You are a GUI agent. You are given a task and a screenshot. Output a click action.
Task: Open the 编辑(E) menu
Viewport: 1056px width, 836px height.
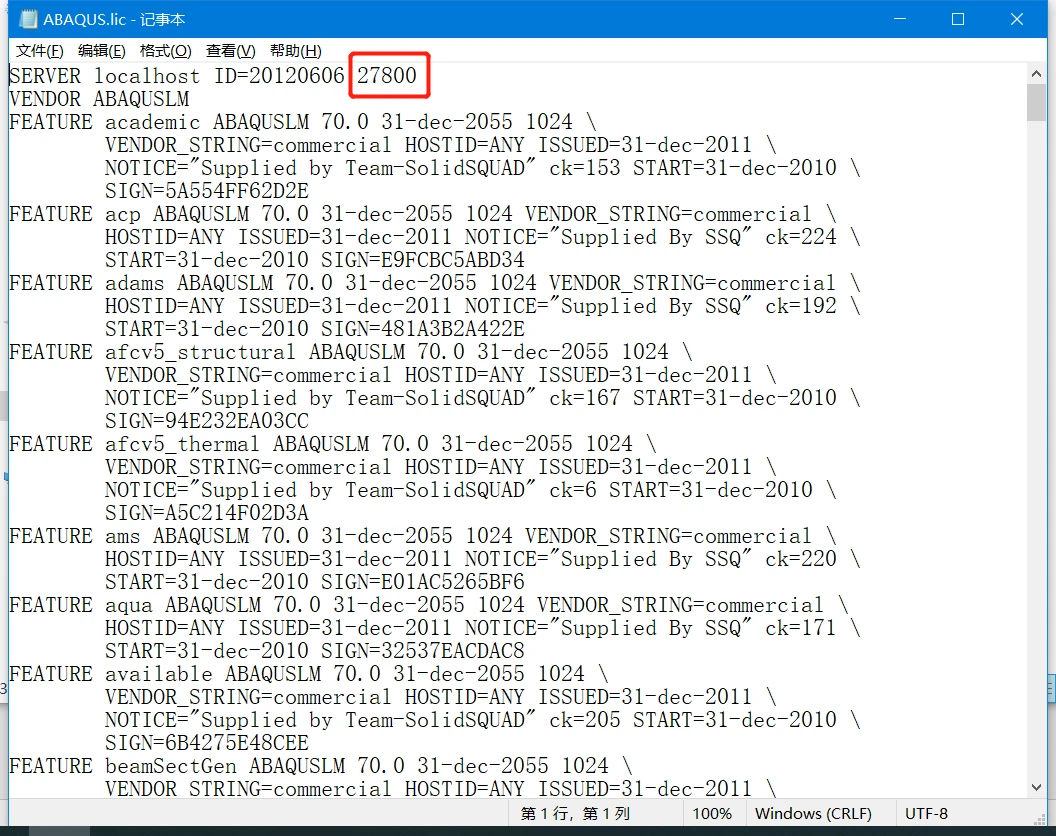pyautogui.click(x=102, y=51)
